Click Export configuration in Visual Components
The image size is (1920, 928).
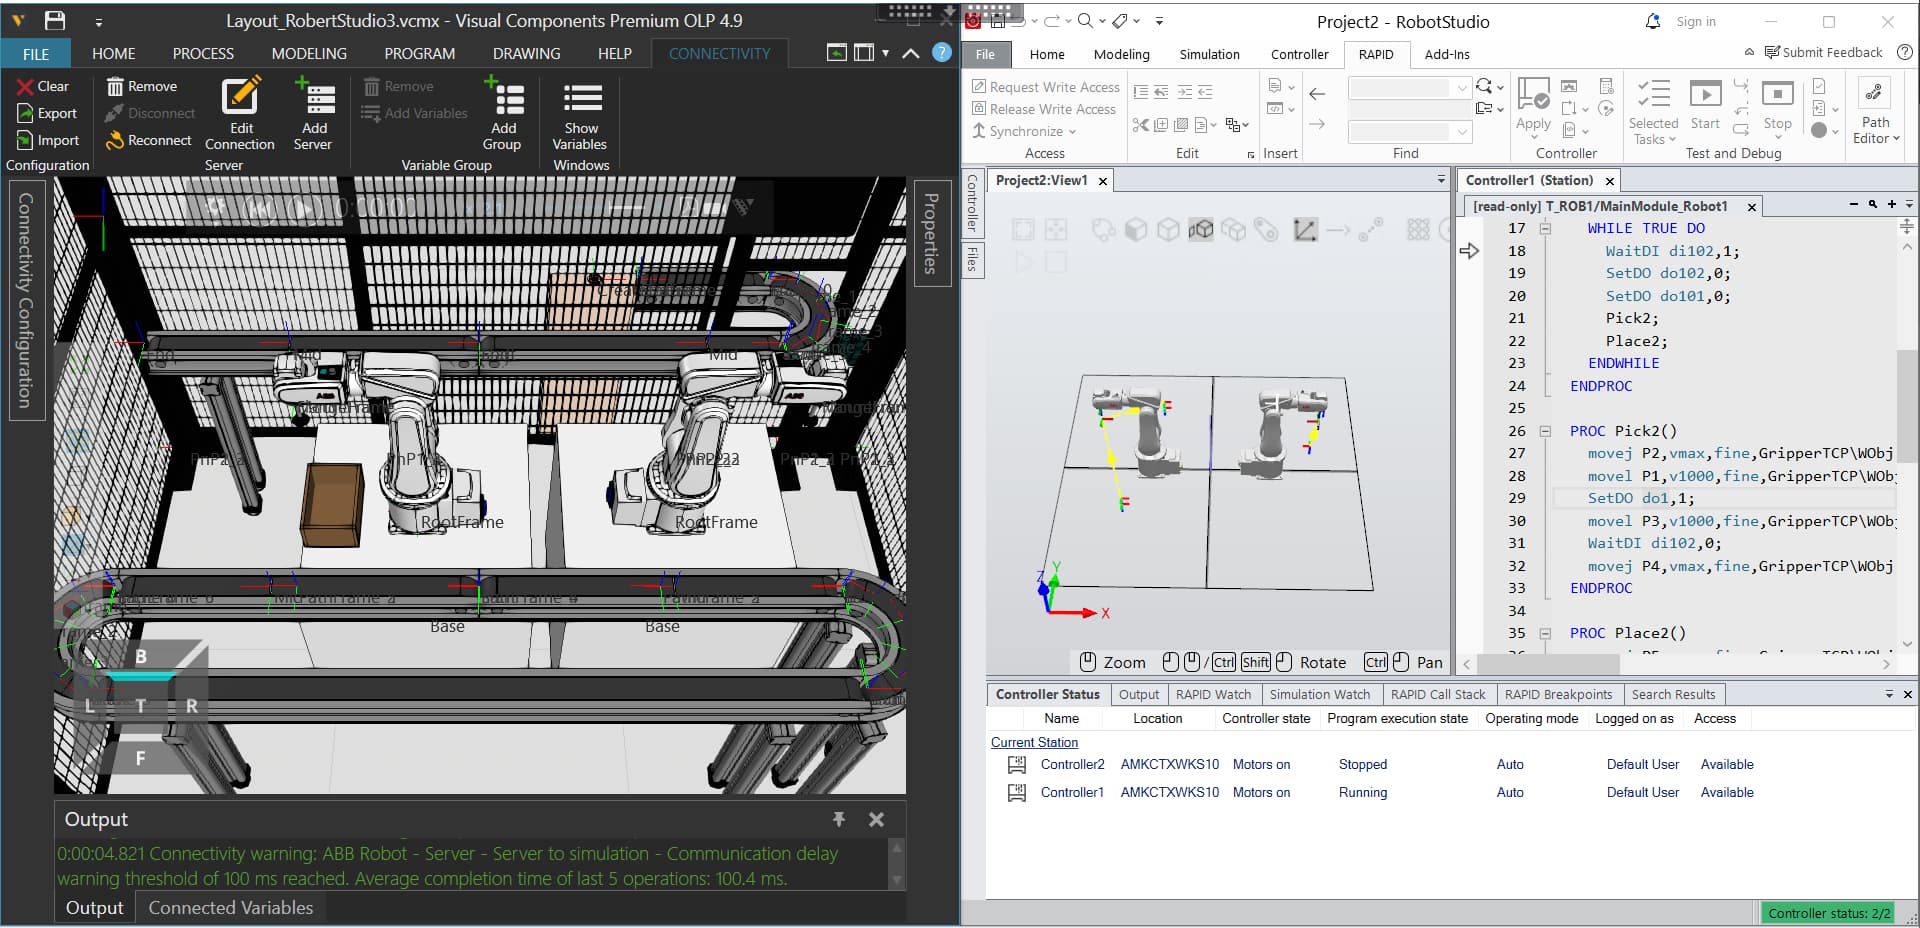pyautogui.click(x=46, y=114)
